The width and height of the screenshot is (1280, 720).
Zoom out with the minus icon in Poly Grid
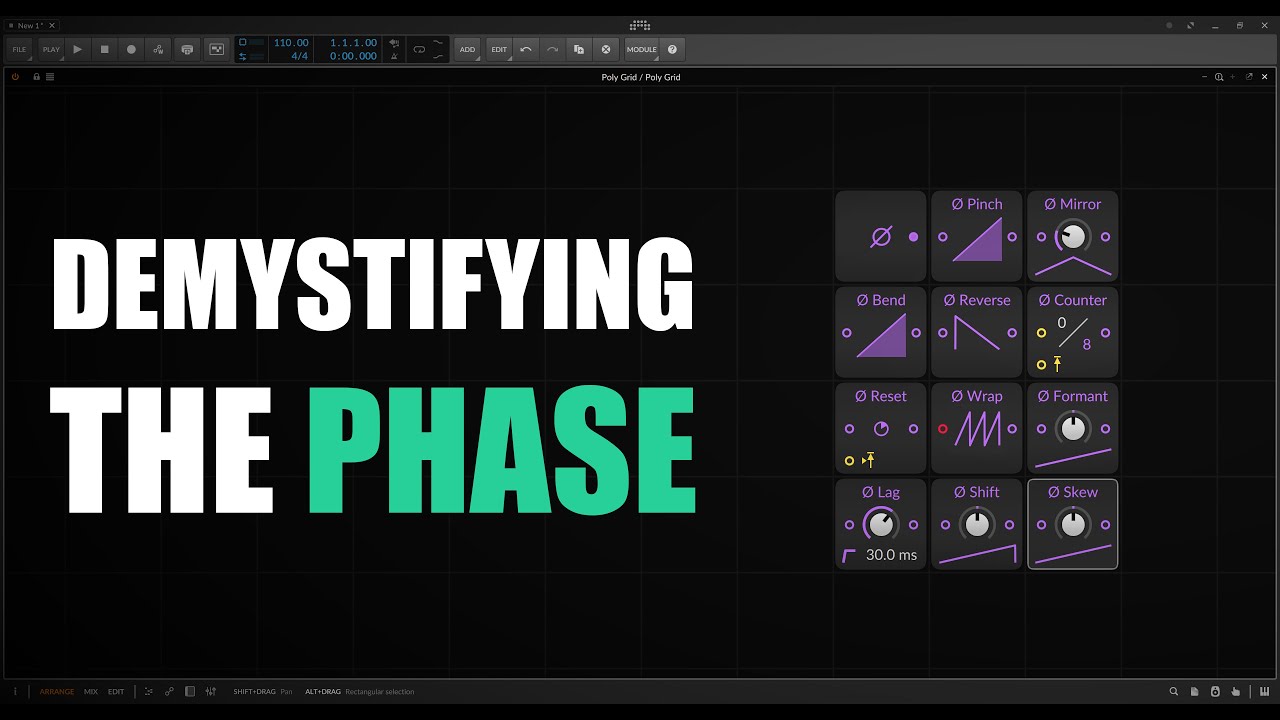pos(1204,77)
